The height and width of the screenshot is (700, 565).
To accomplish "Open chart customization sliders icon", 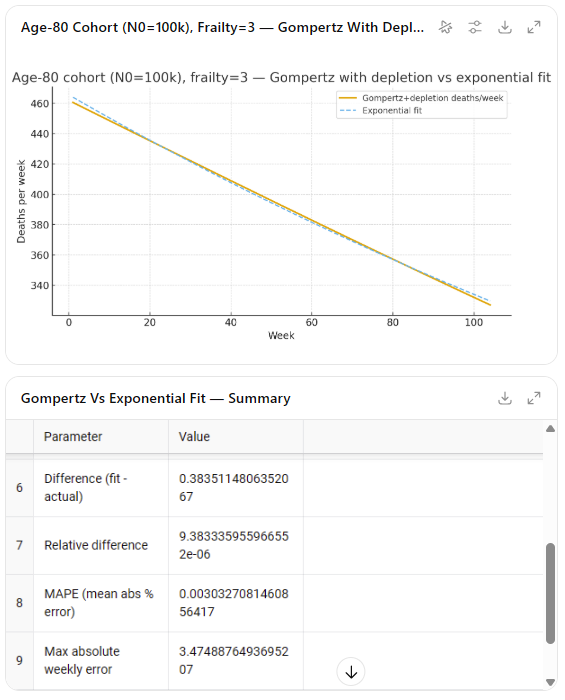I will (475, 27).
